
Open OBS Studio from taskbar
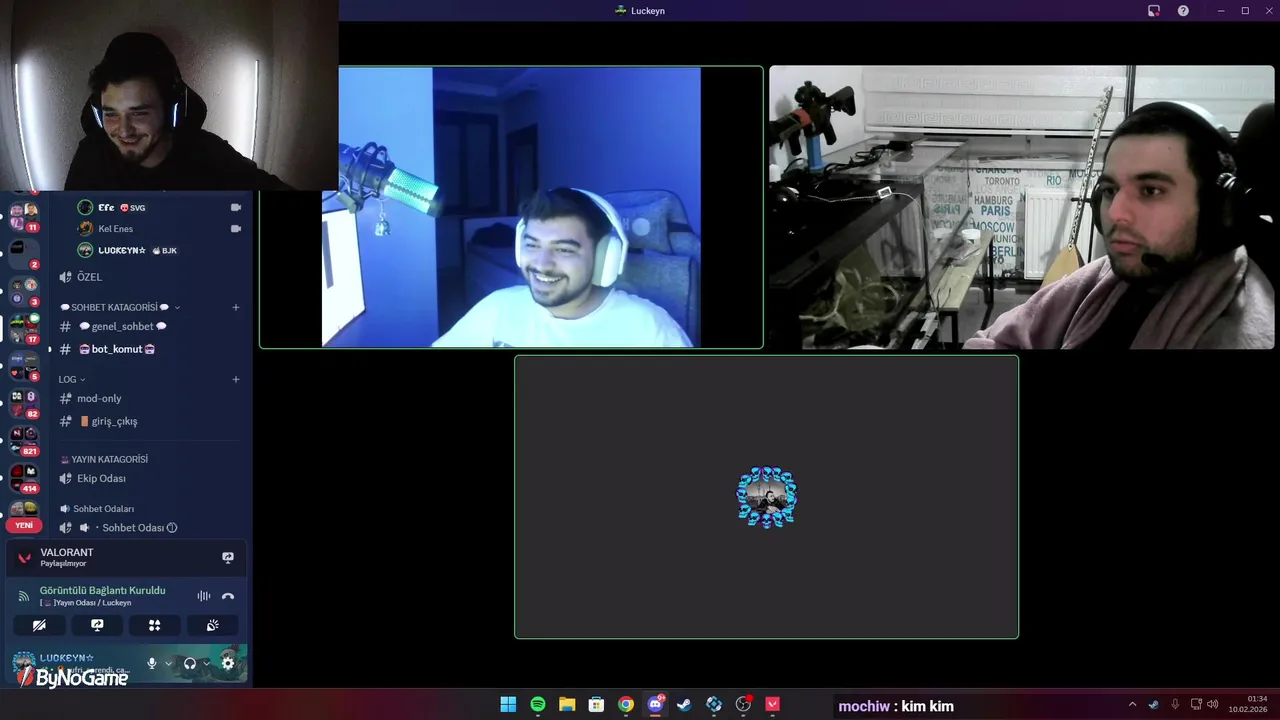743,704
